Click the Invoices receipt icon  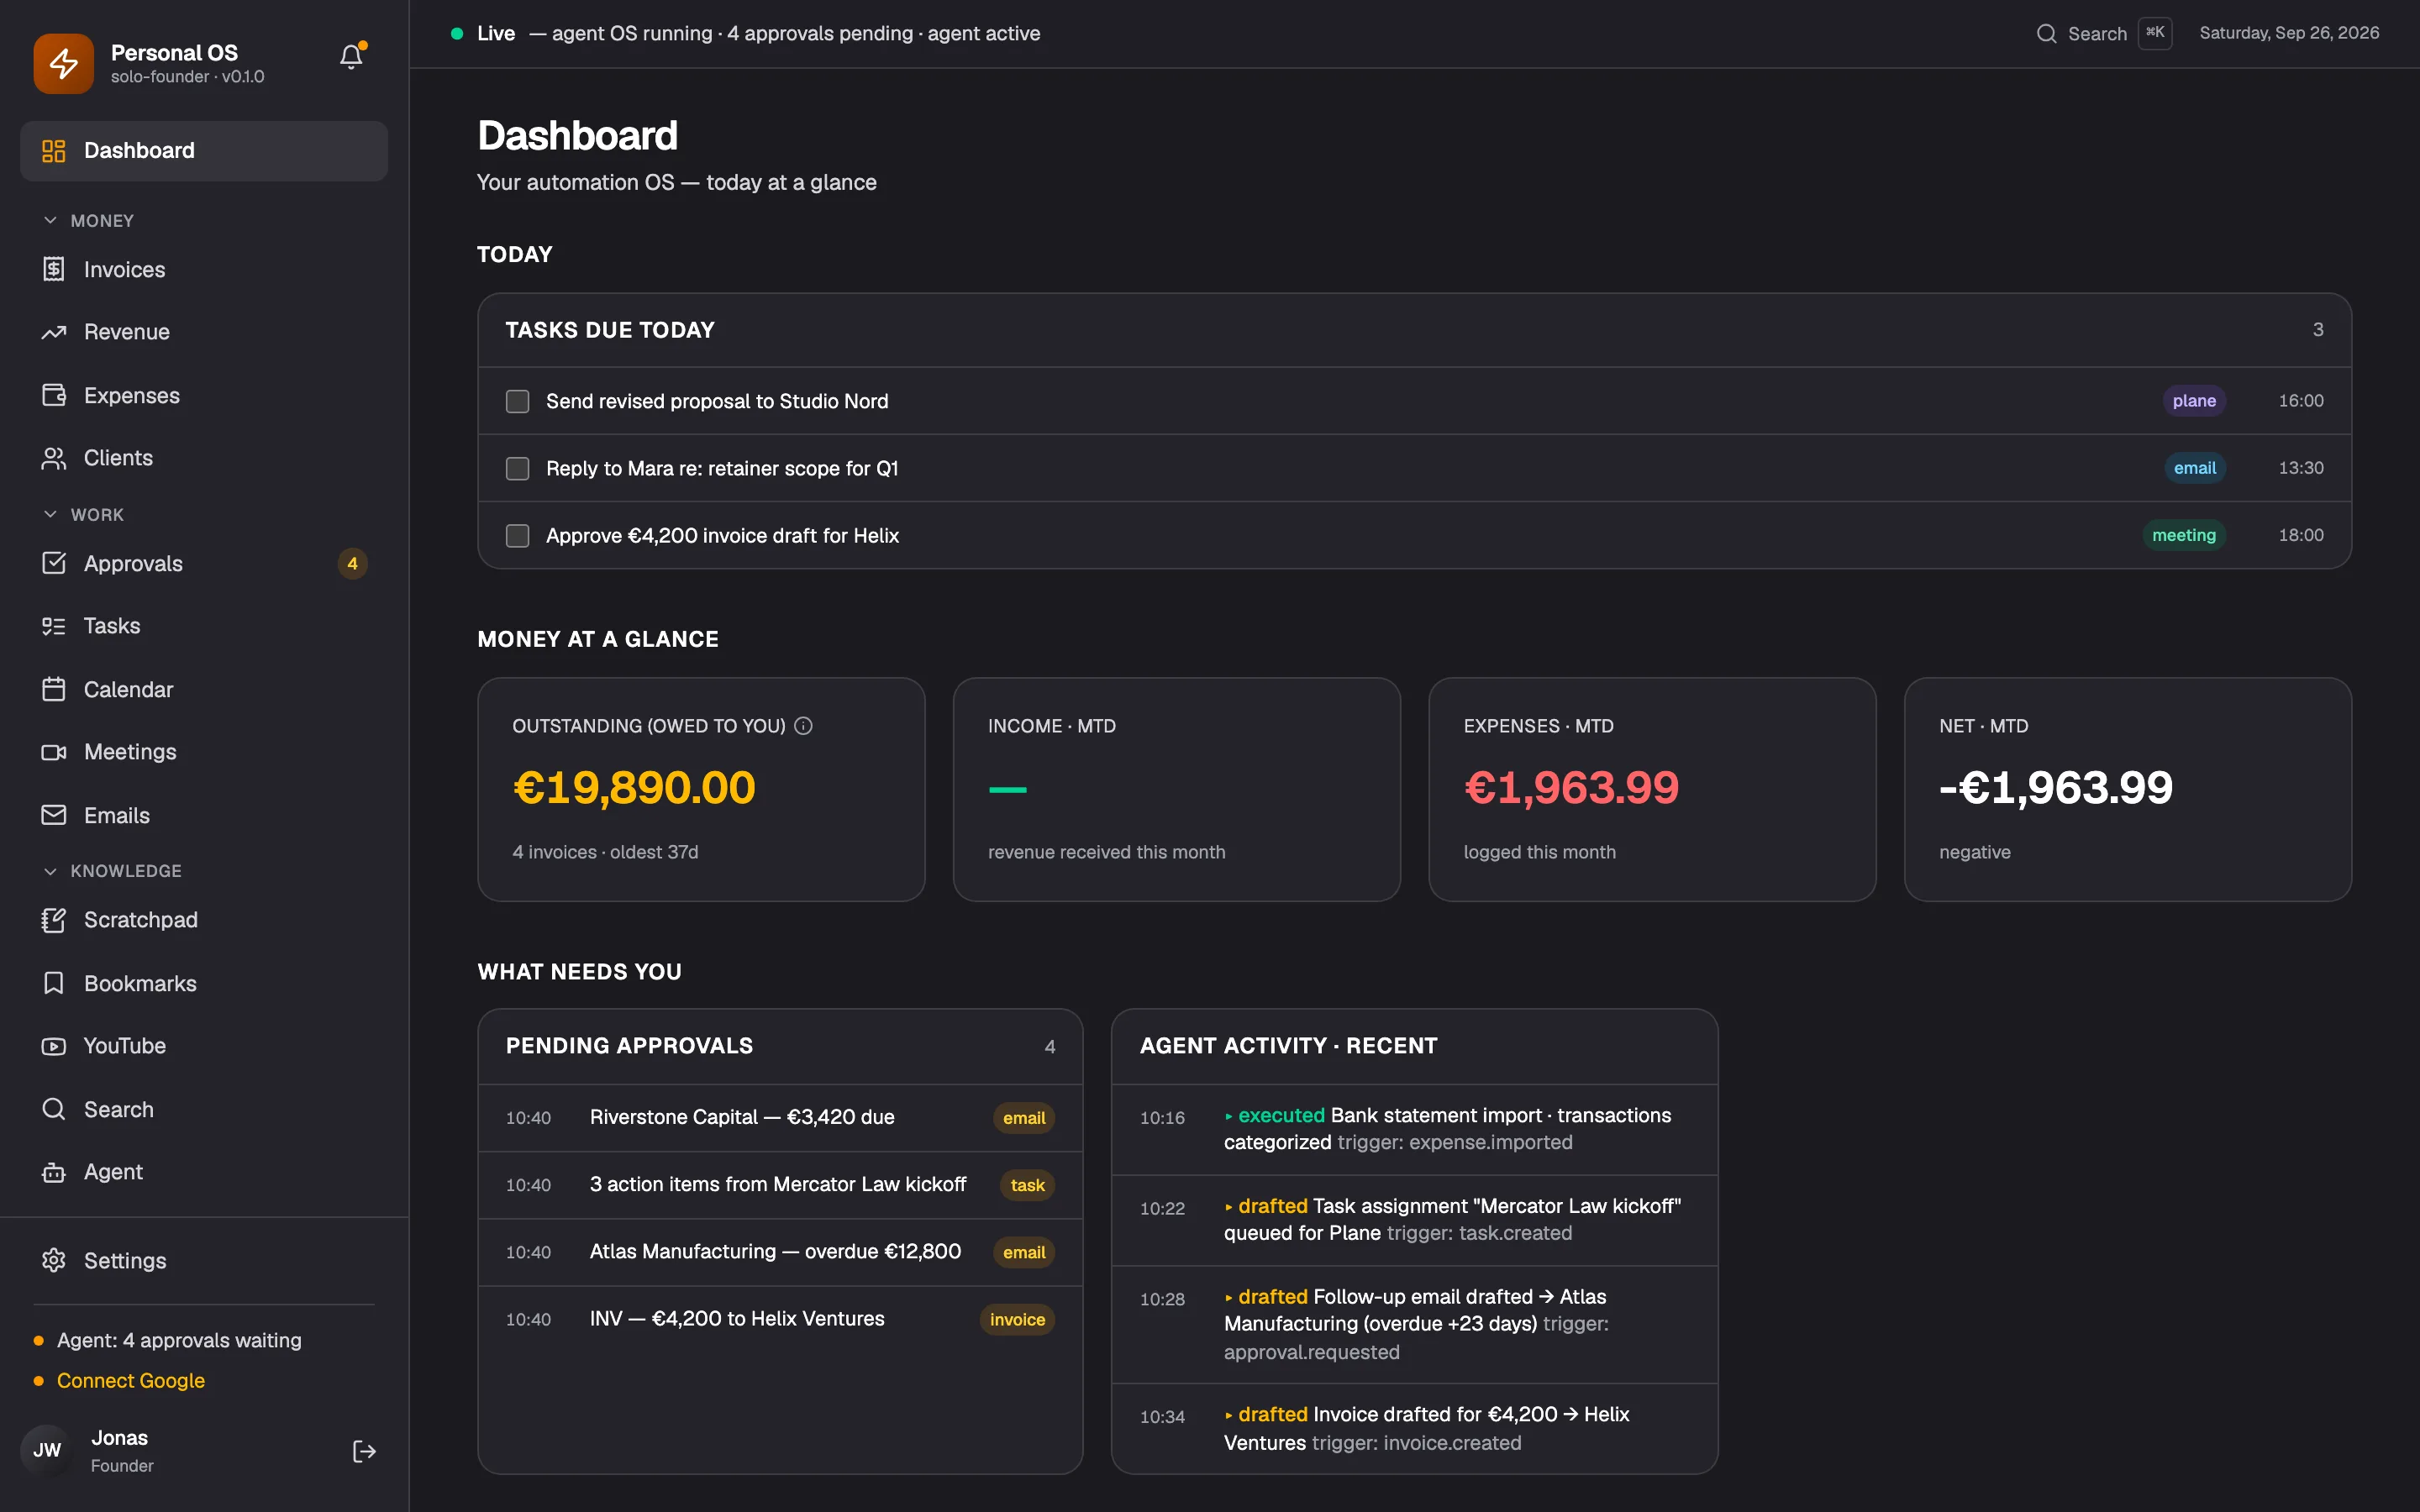pyautogui.click(x=54, y=269)
